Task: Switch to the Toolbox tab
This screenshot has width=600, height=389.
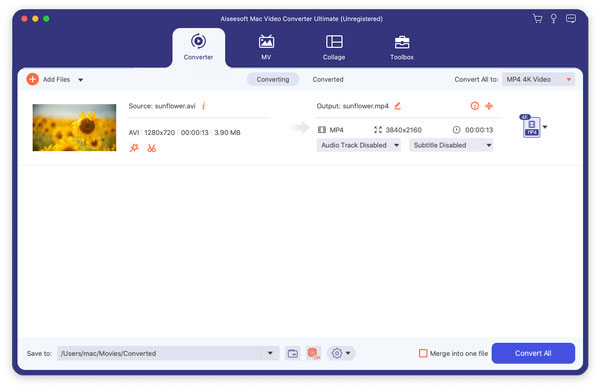Action: point(402,47)
